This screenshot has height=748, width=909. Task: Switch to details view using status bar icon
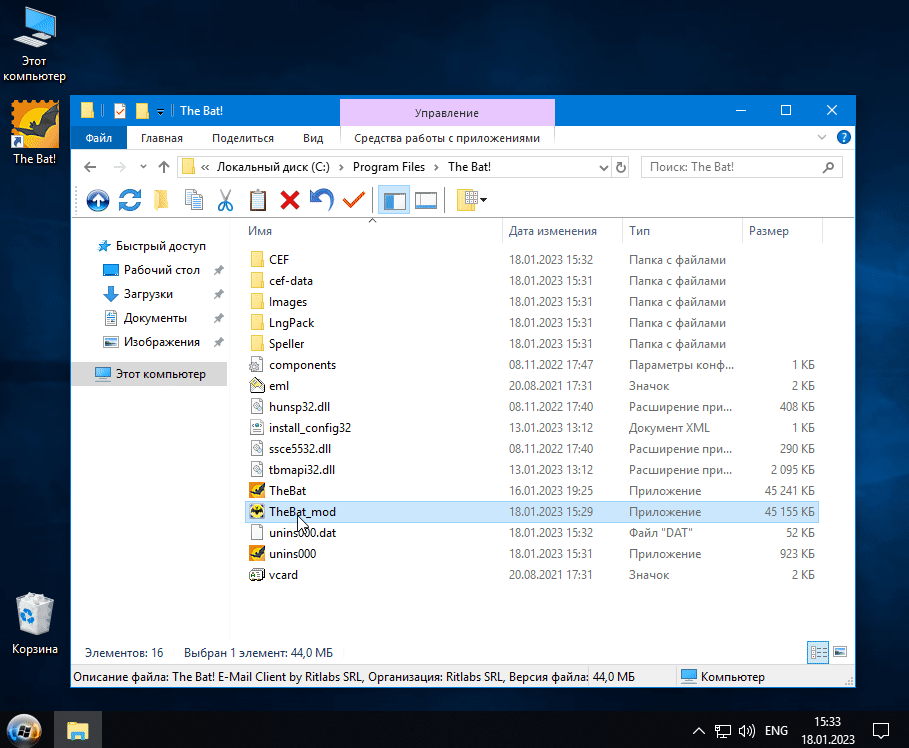click(818, 652)
